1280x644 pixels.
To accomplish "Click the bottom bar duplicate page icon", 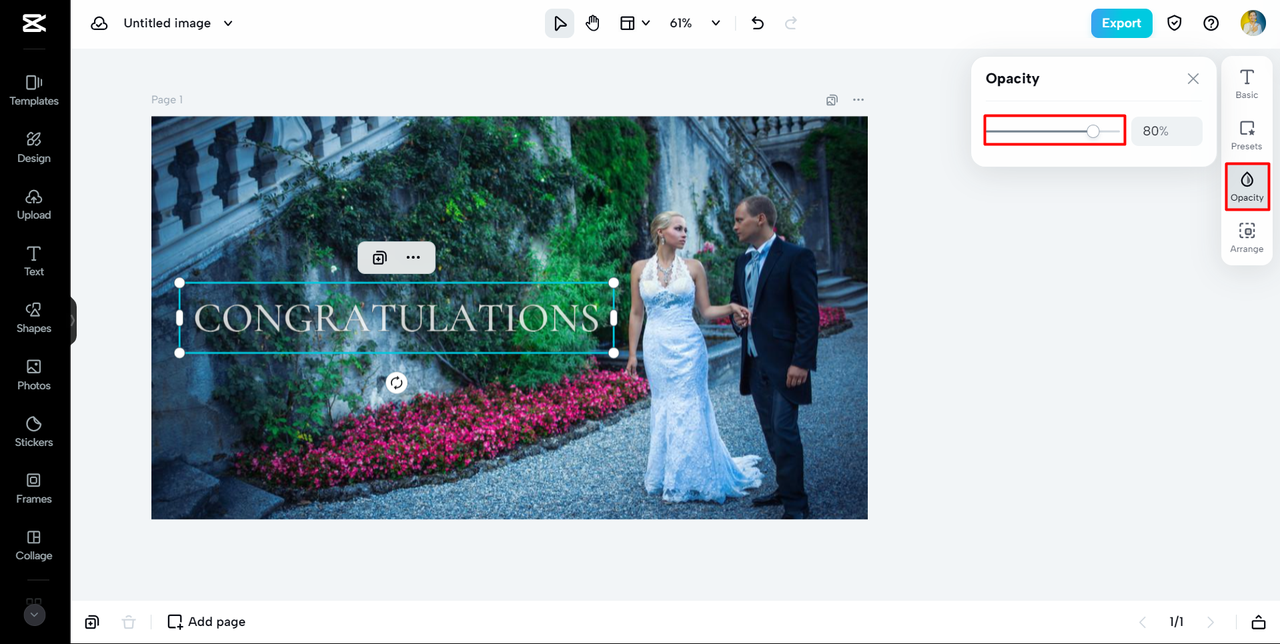I will [x=92, y=622].
